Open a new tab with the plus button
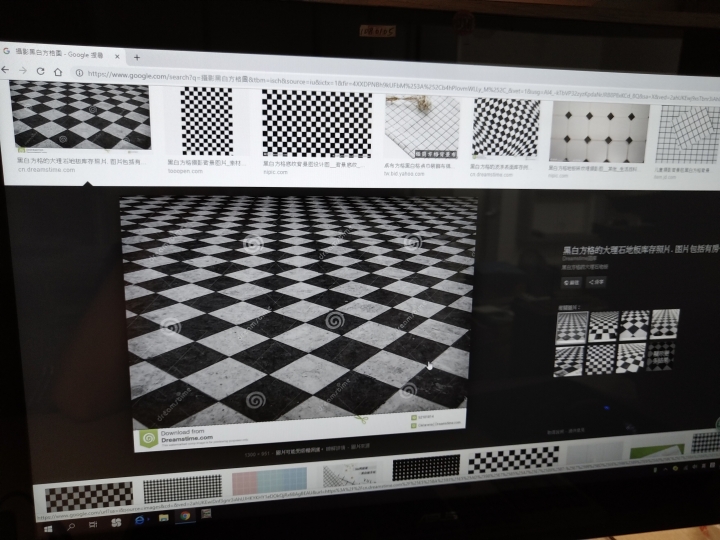Viewport: 720px width, 540px height. pos(136,57)
